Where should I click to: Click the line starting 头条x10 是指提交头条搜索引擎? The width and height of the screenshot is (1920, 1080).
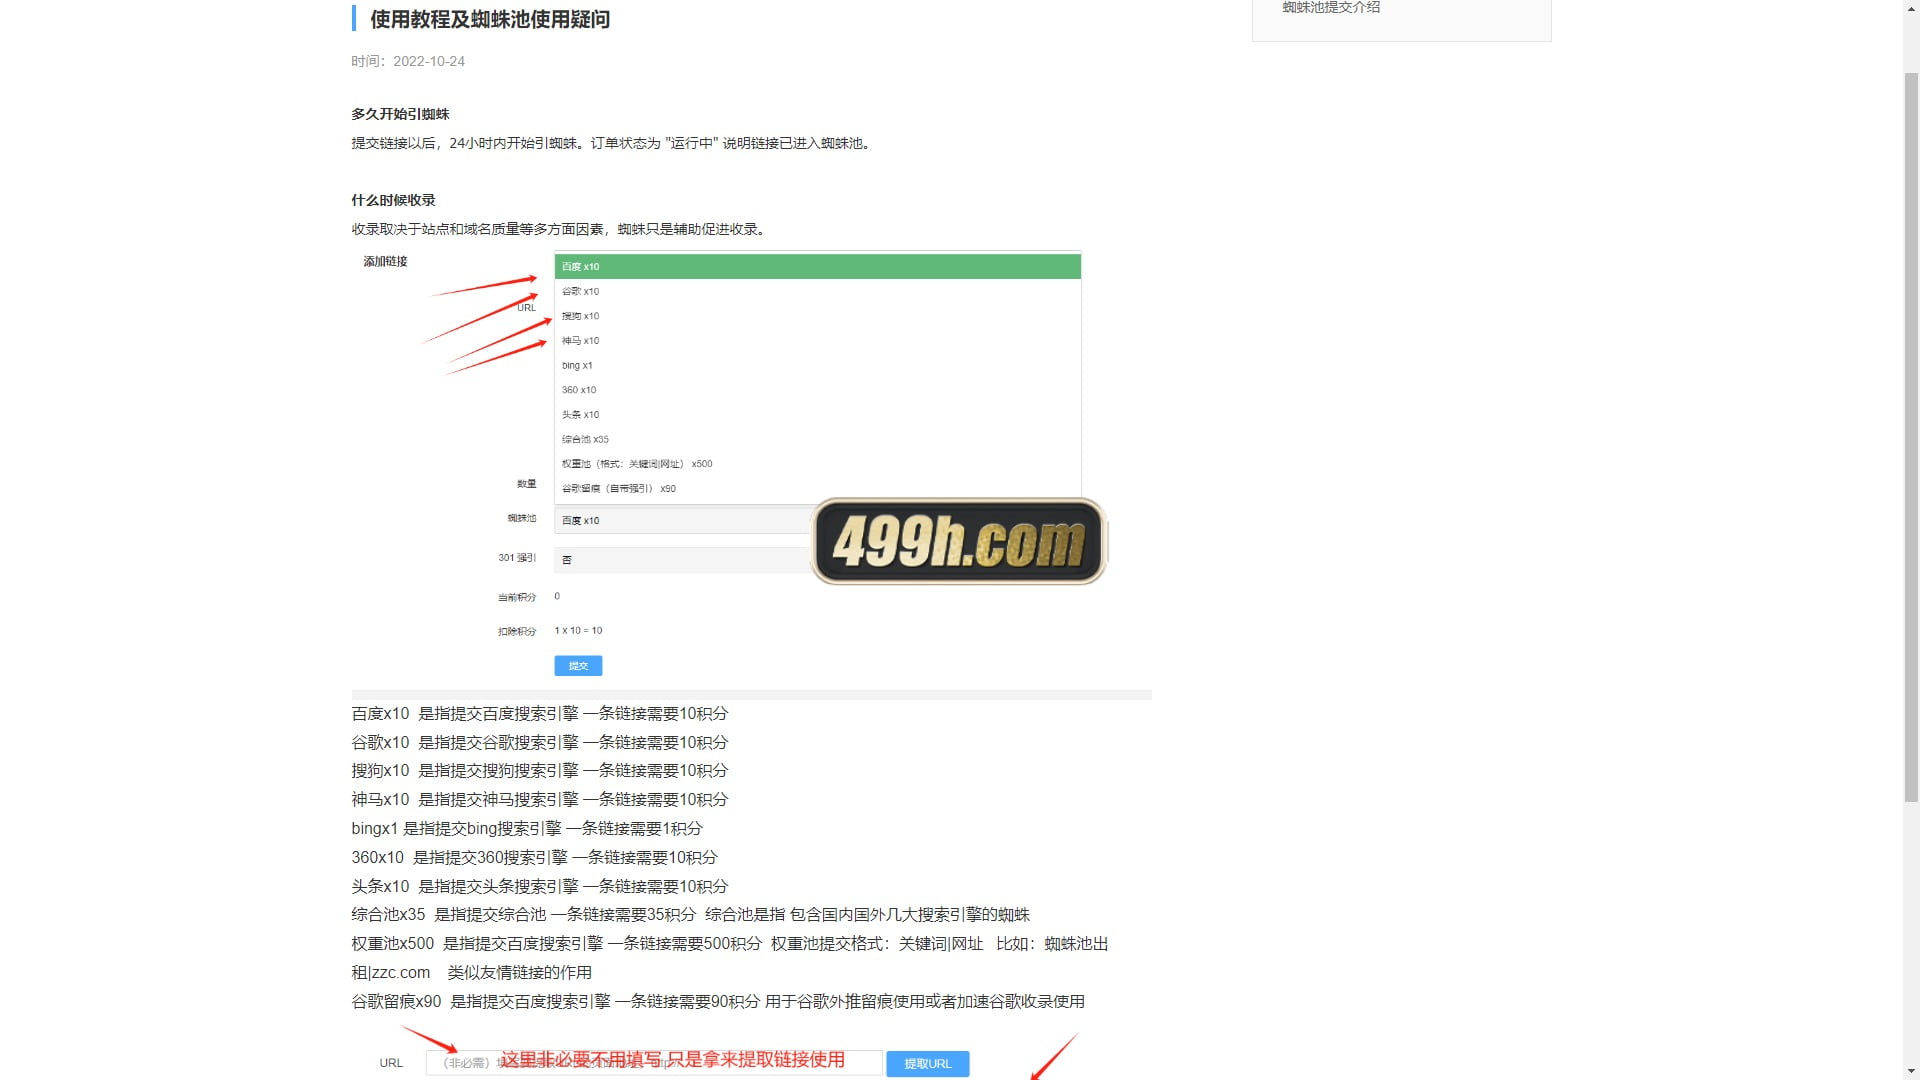click(x=540, y=887)
